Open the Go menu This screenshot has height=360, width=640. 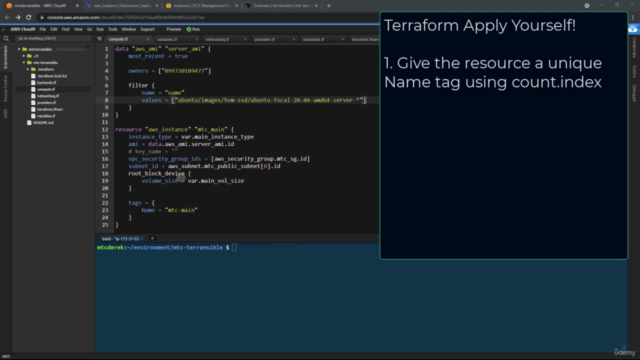tap(89, 29)
